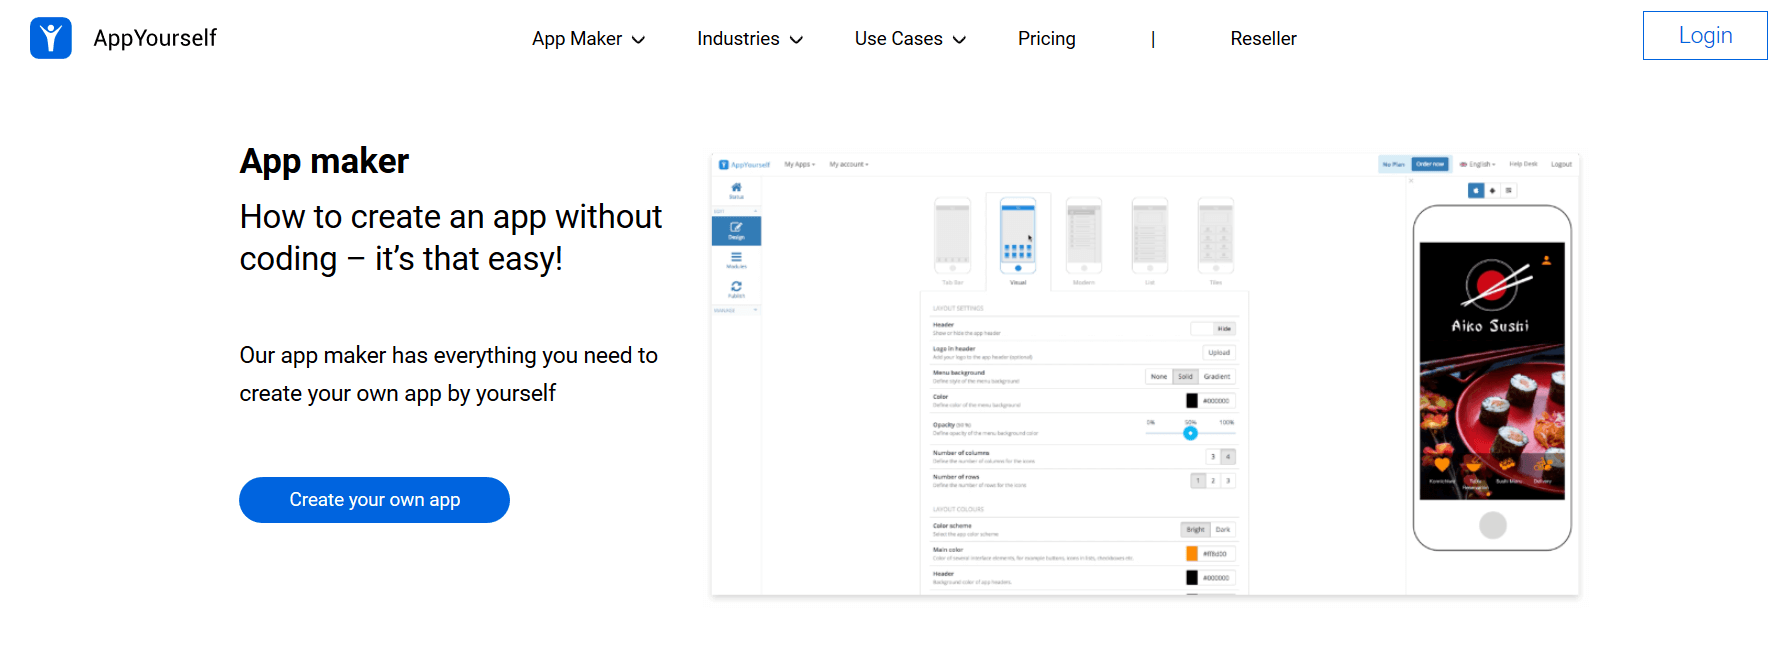Open the Modules list icon

click(x=736, y=259)
